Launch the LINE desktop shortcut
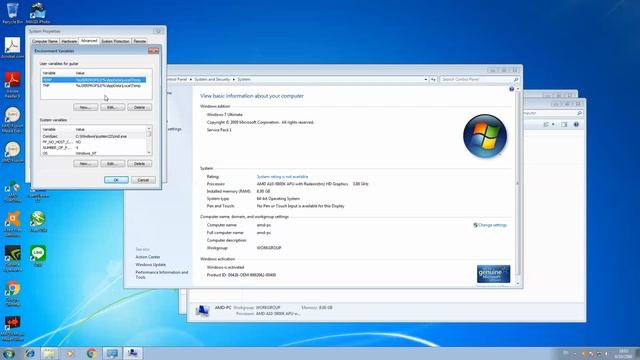The image size is (640, 360). point(38,256)
